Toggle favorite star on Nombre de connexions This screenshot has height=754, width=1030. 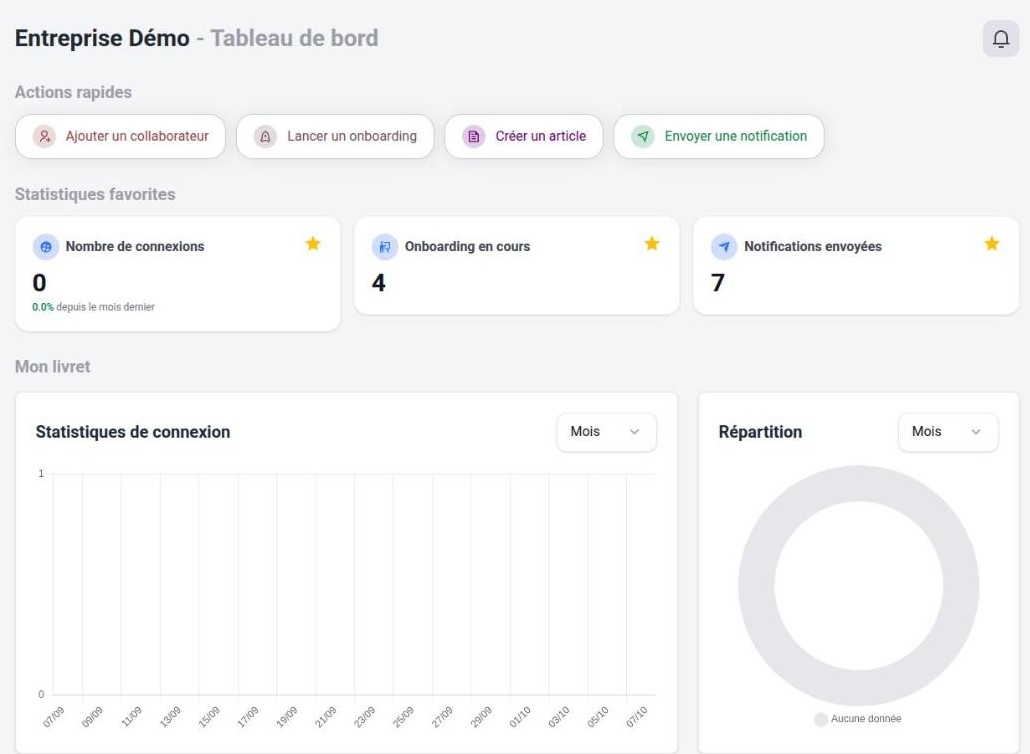coord(313,244)
